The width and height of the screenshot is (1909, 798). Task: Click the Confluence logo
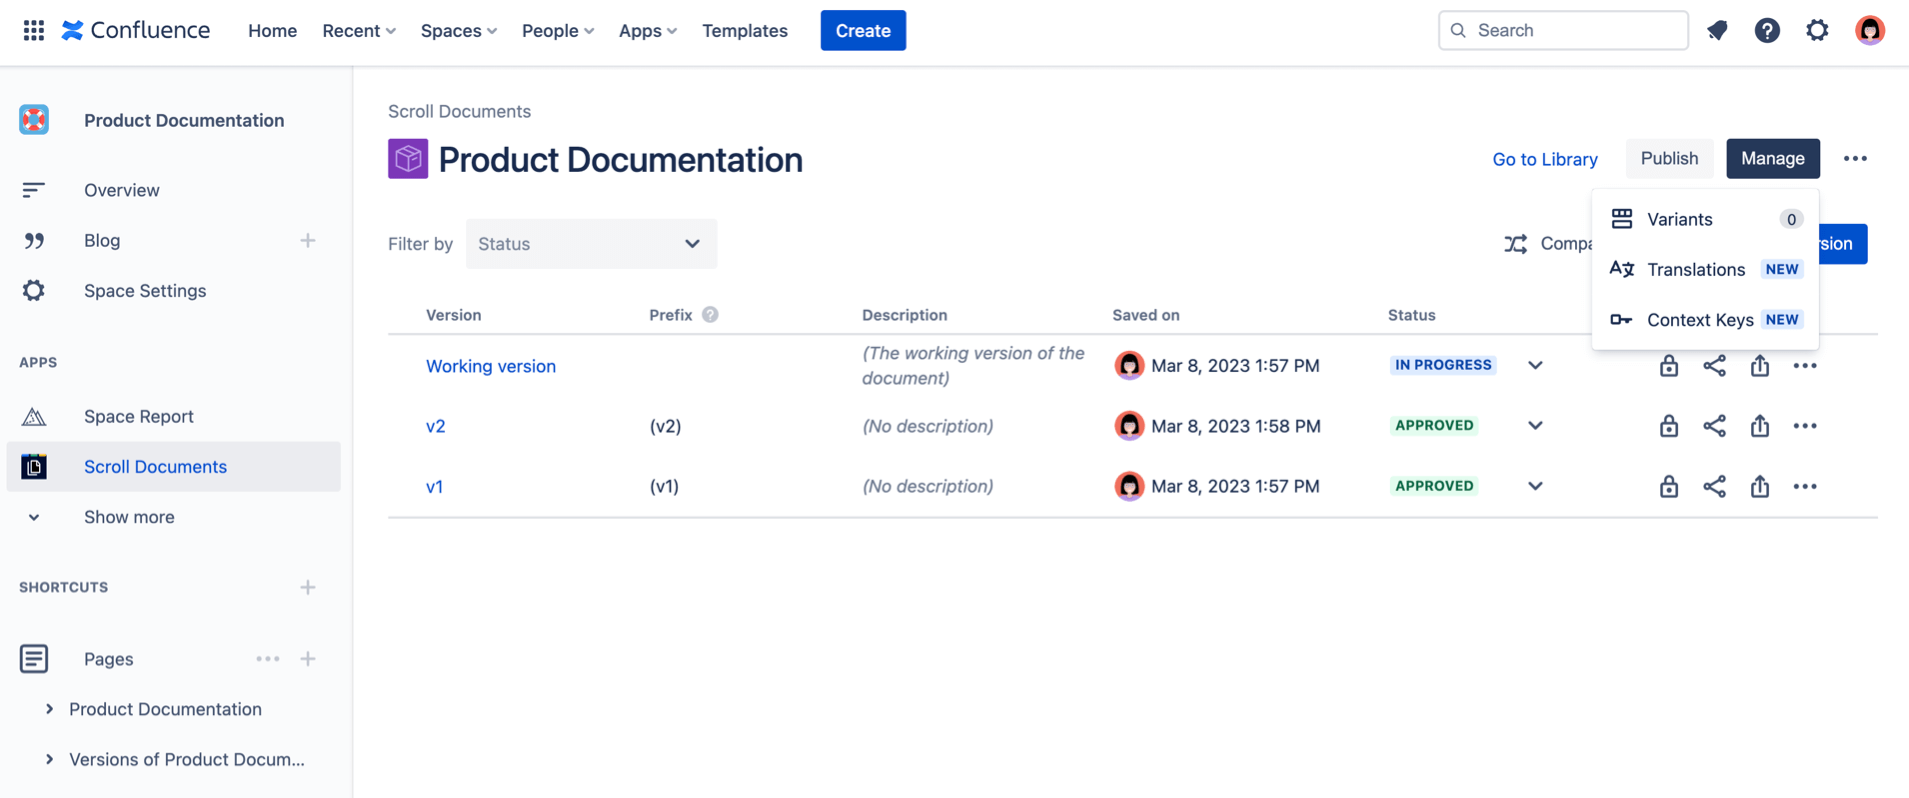(x=136, y=30)
